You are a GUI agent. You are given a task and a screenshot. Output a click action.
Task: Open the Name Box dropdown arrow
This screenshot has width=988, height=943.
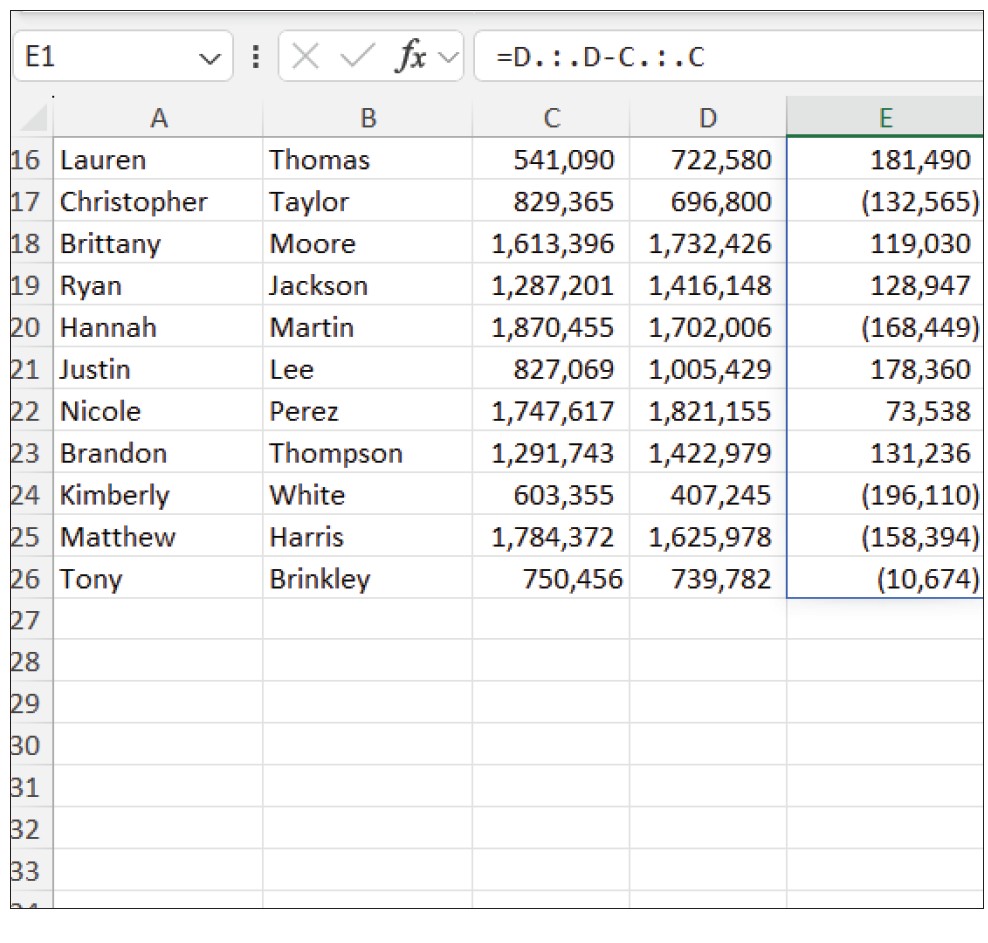click(x=210, y=58)
